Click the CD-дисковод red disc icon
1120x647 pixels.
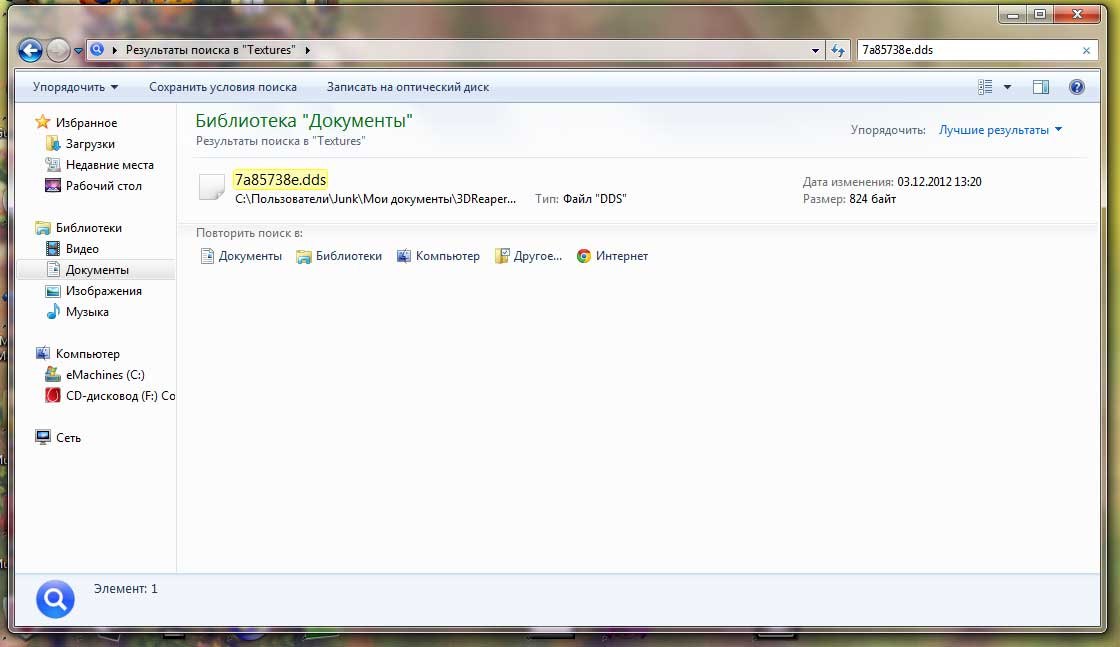pos(53,395)
